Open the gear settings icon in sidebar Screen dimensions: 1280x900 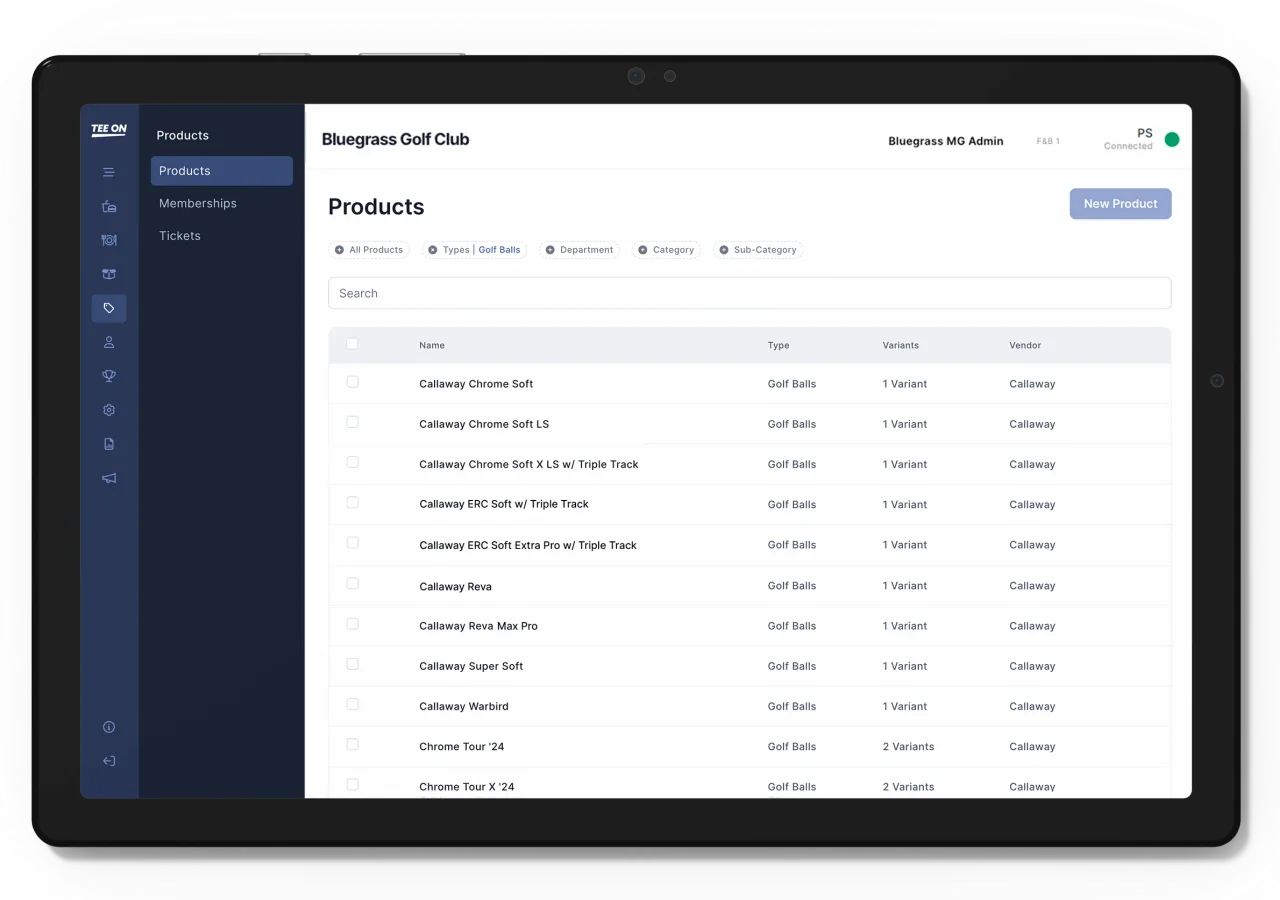click(109, 410)
